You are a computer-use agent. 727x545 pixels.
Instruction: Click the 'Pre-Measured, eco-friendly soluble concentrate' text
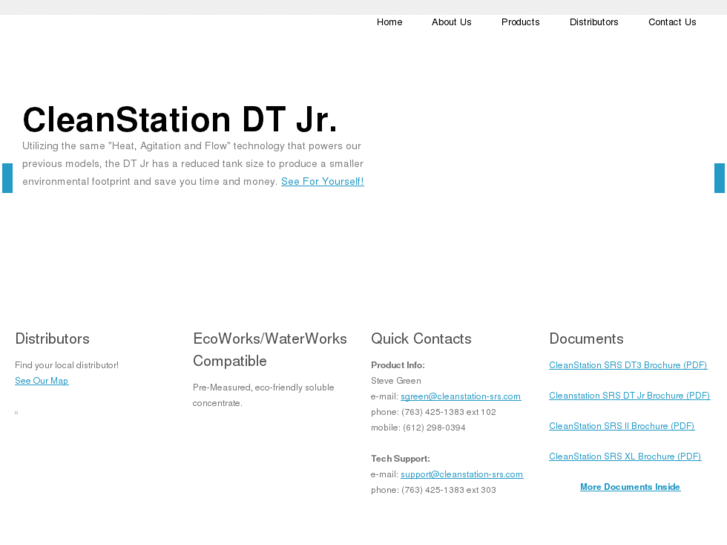point(263,395)
